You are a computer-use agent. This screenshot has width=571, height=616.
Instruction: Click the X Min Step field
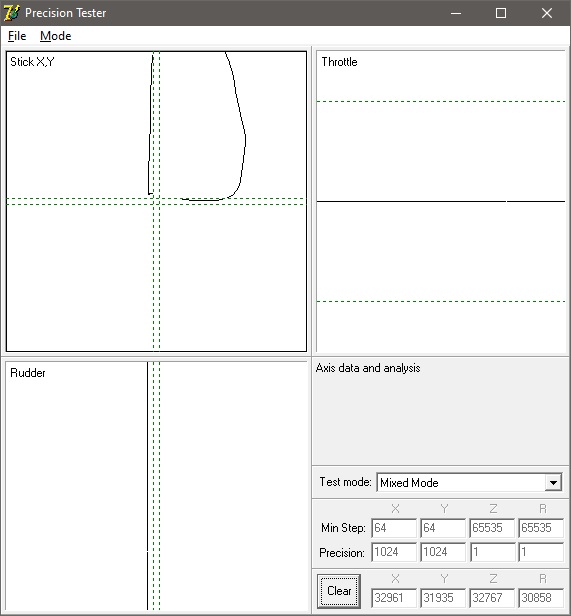click(x=394, y=528)
